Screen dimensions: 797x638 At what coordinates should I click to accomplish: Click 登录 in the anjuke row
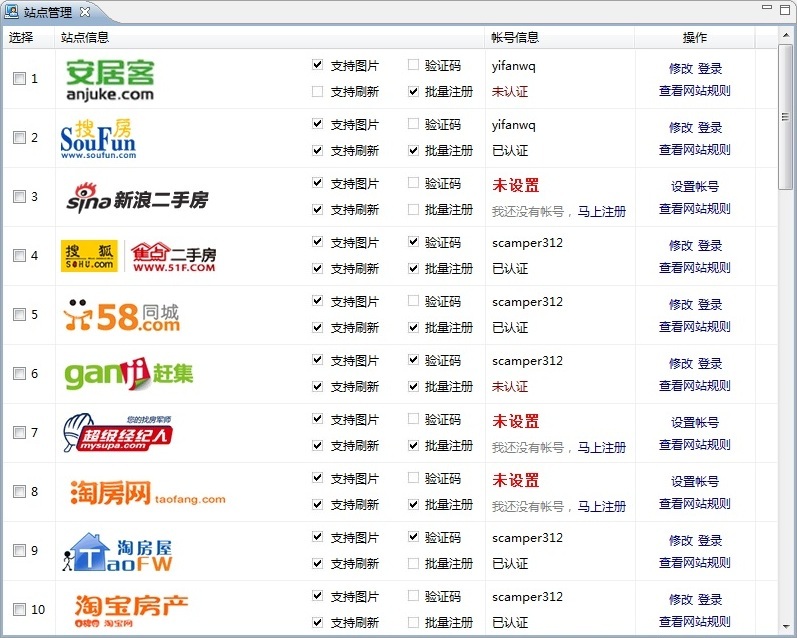coord(710,68)
